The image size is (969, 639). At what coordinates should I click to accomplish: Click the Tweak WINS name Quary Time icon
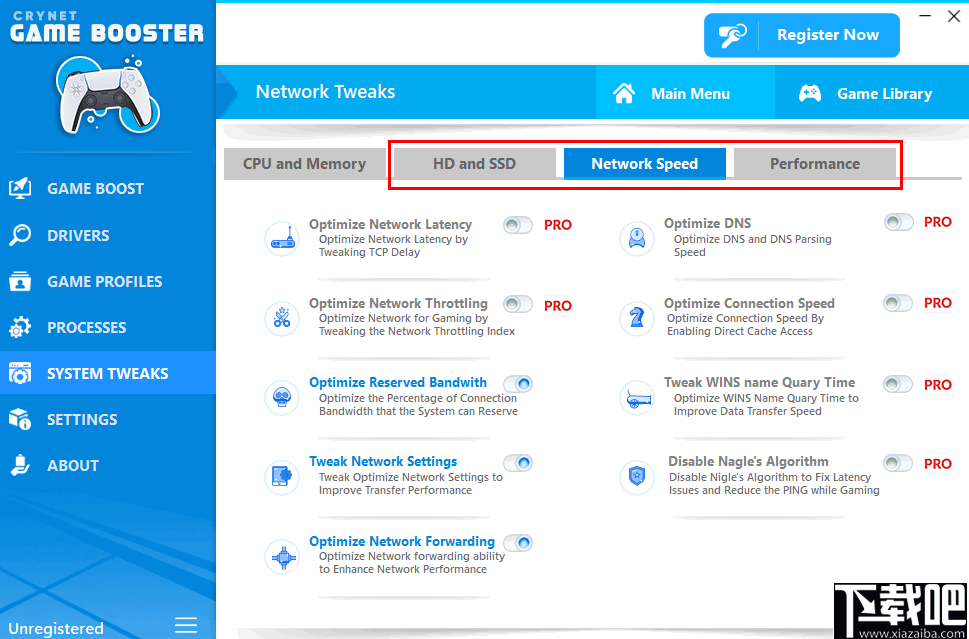(x=637, y=397)
